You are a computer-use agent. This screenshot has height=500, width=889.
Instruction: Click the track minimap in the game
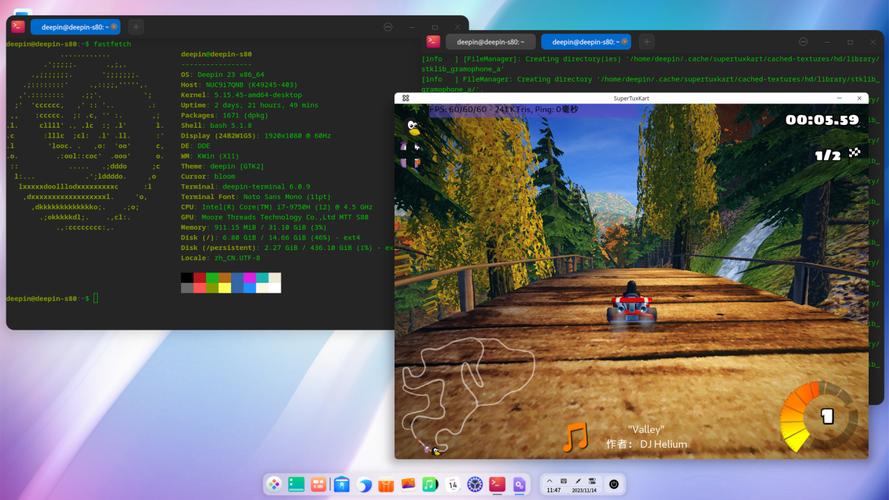click(468, 396)
